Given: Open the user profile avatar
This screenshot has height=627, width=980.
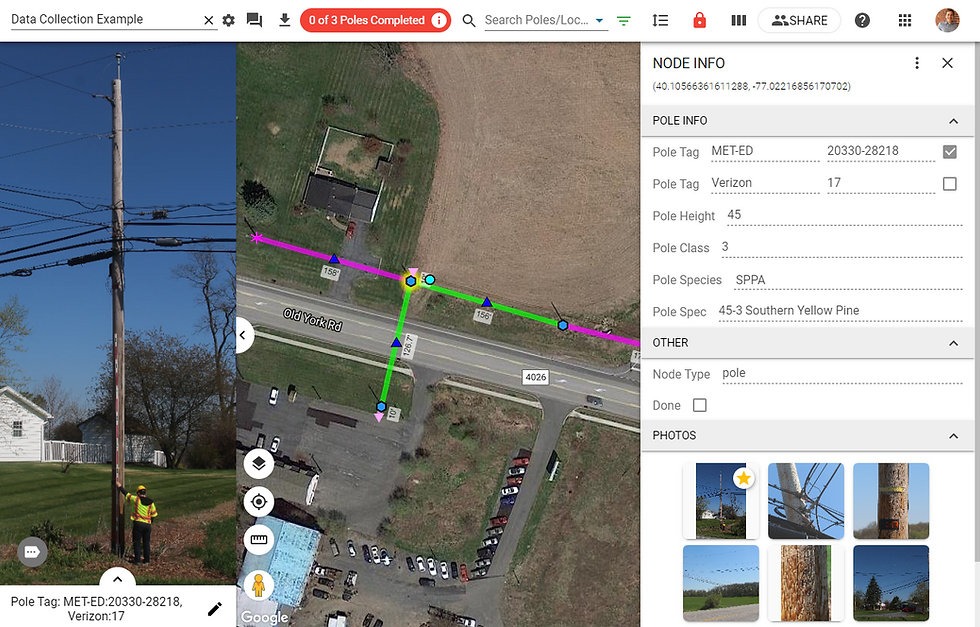Looking at the screenshot, I should (948, 20).
